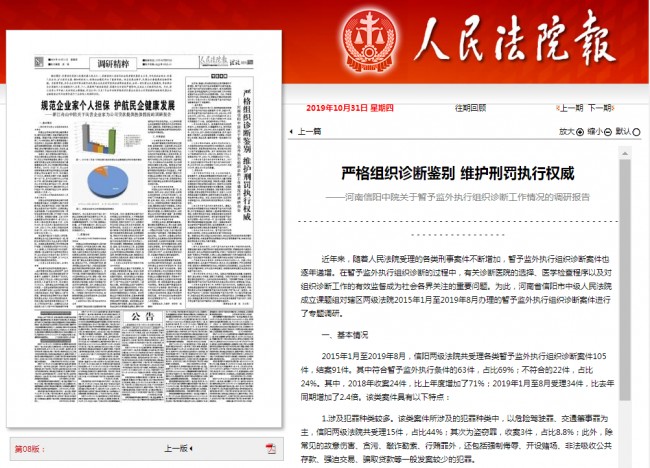Click the 调研精粹 section header on page image
The width and height of the screenshot is (650, 468).
click(x=114, y=63)
